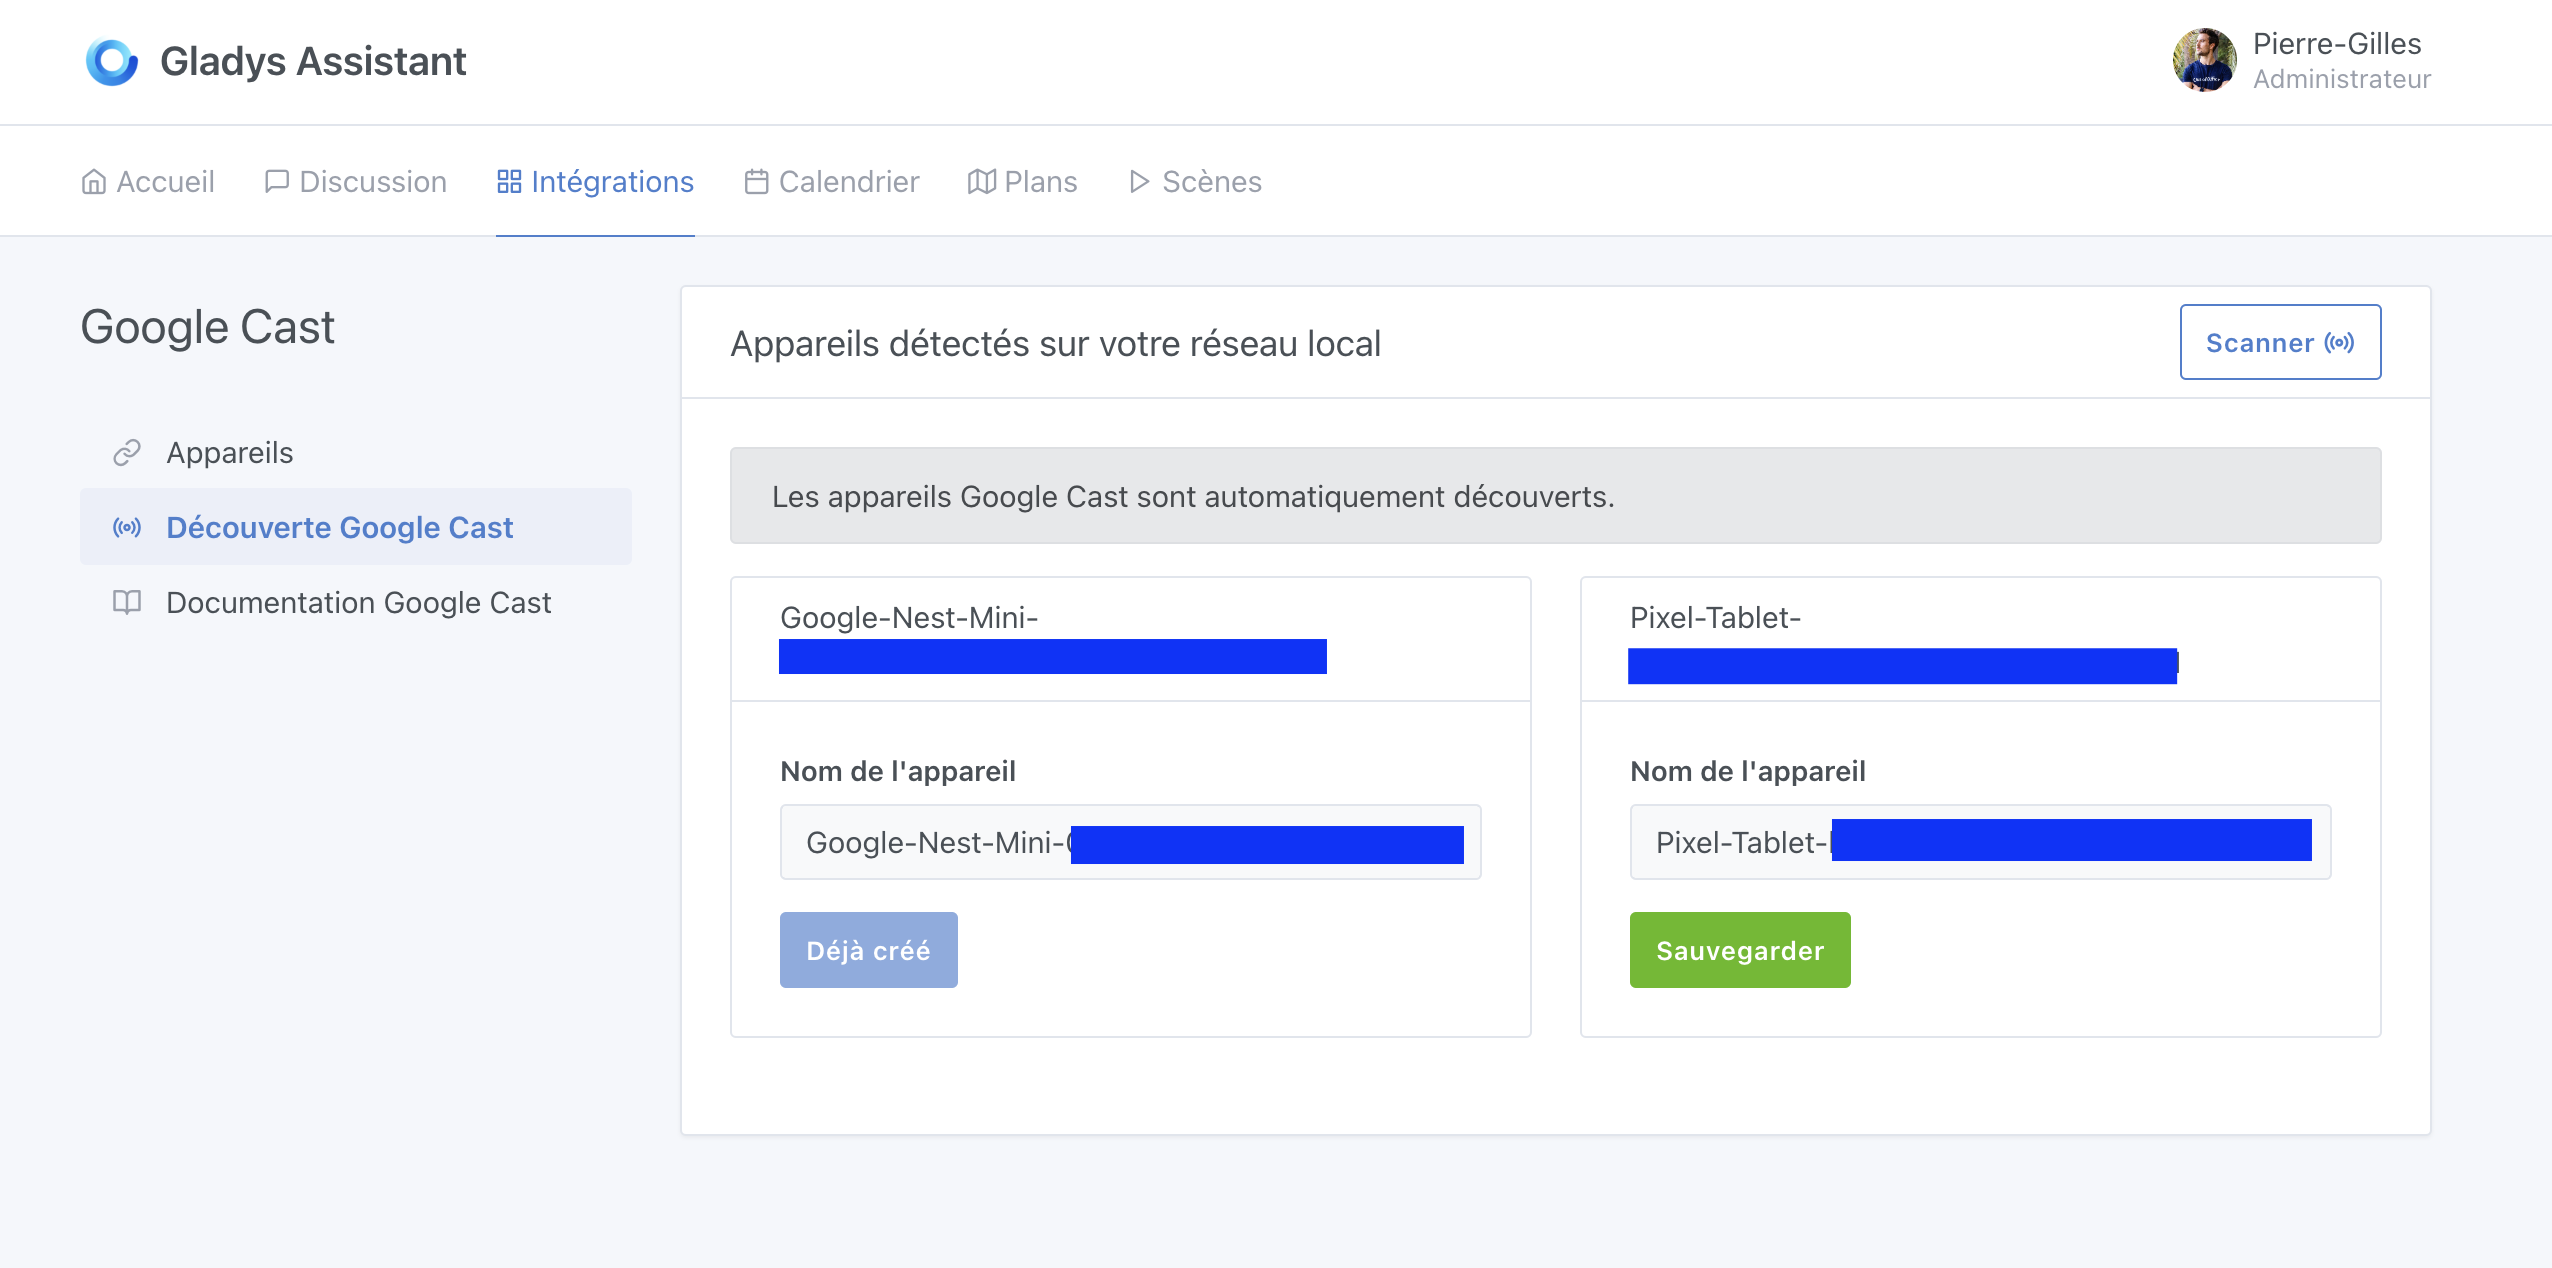Switch to the Accueil tab
Viewport: 2552px width, 1268px height.
click(166, 181)
